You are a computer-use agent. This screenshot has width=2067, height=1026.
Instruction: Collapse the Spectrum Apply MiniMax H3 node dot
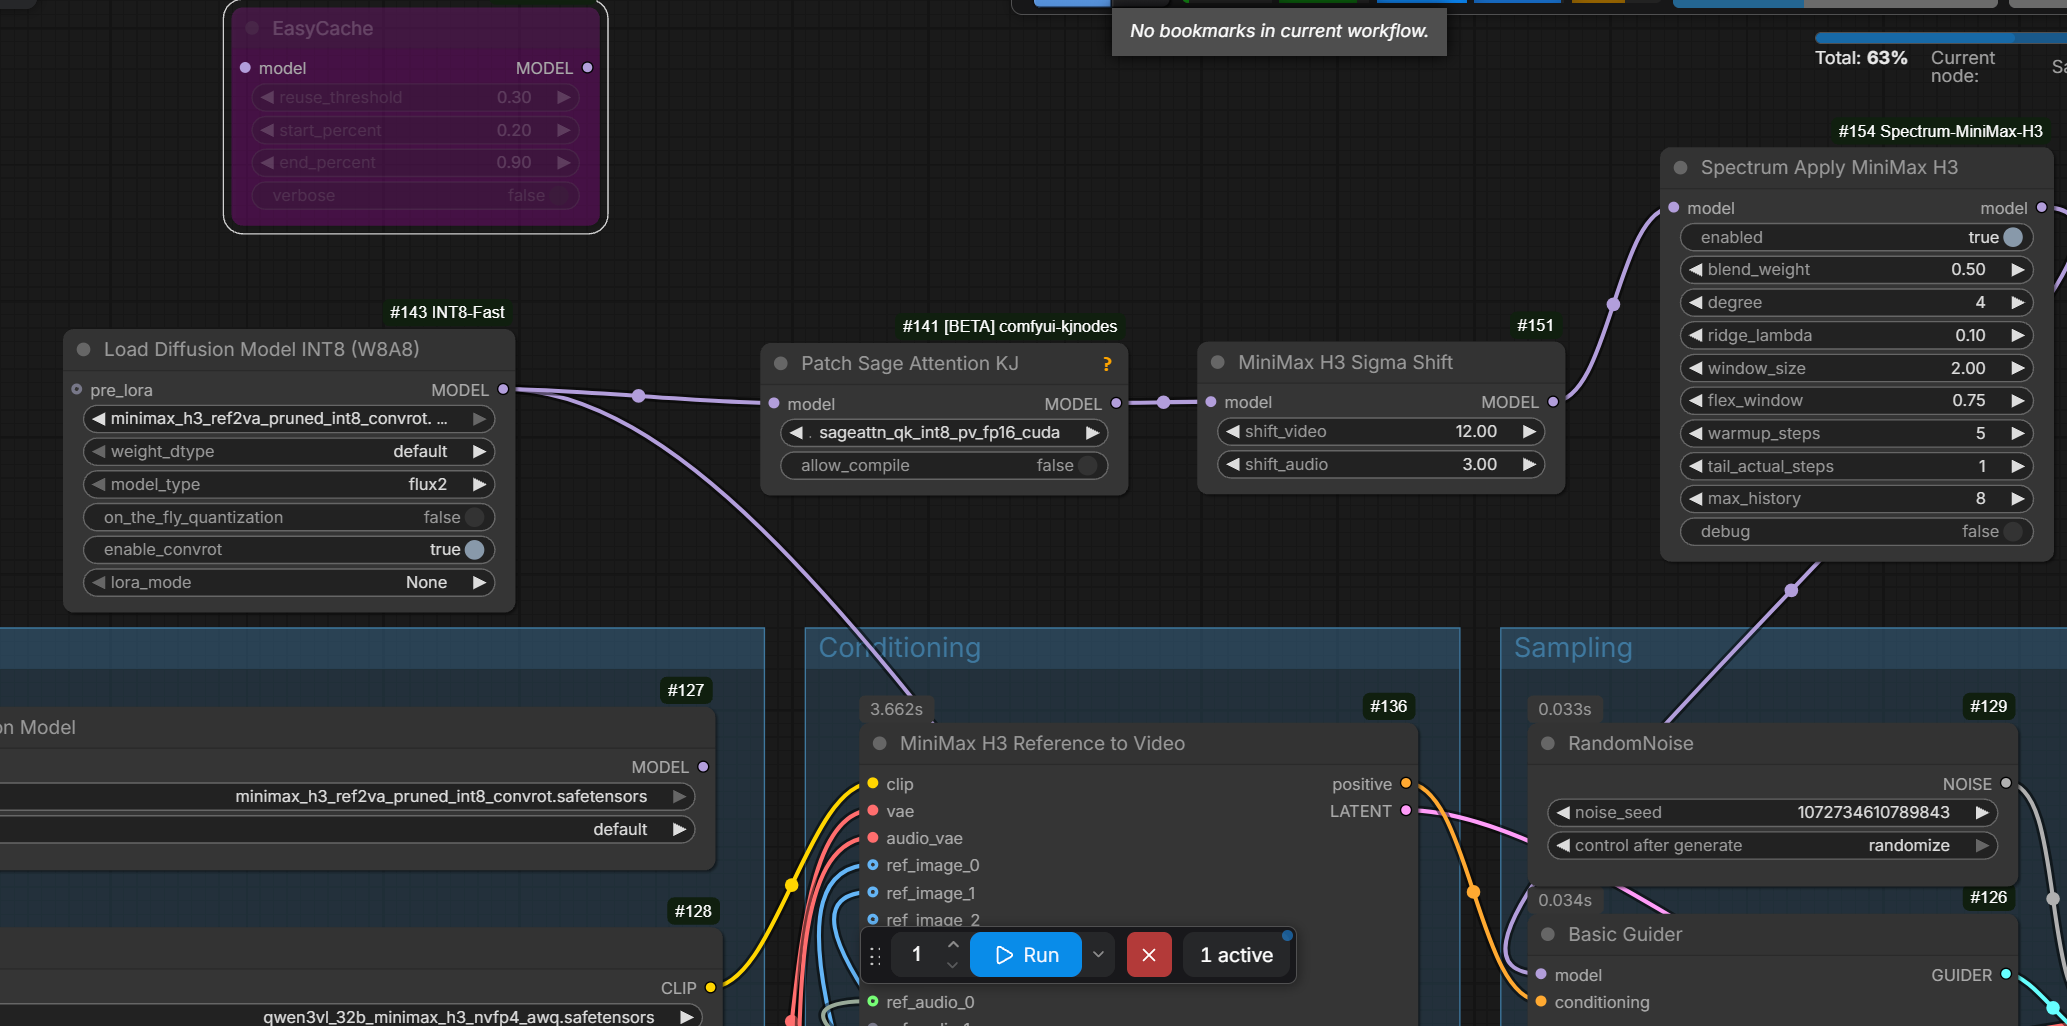(1681, 167)
